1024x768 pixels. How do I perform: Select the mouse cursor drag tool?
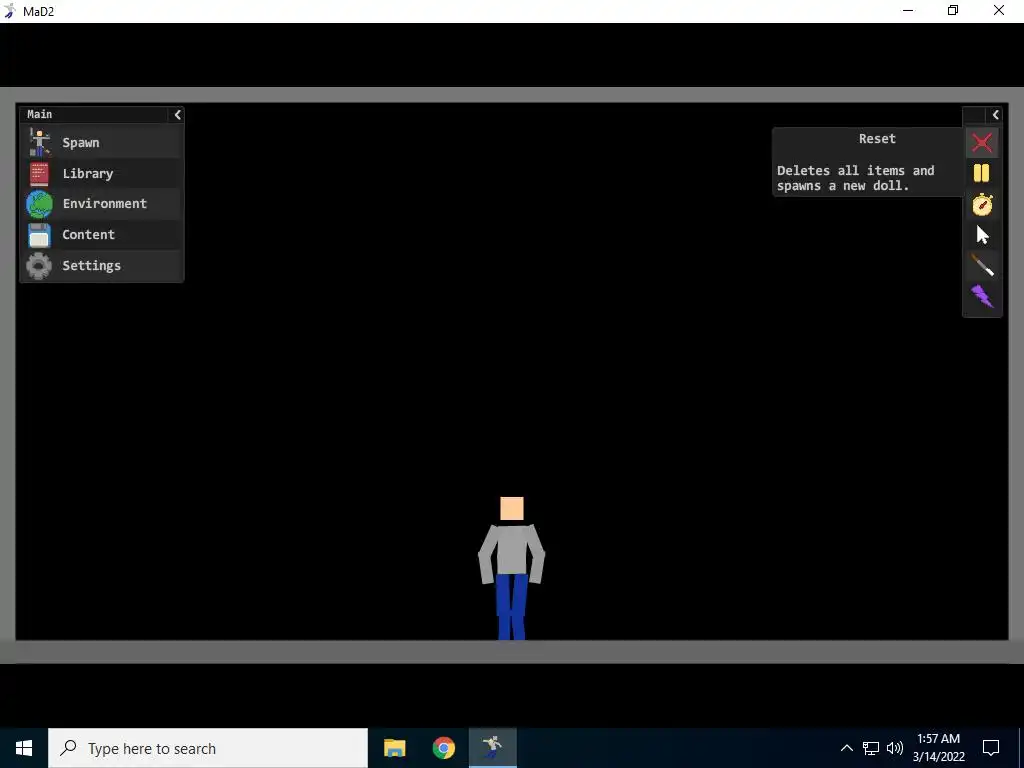pyautogui.click(x=982, y=235)
